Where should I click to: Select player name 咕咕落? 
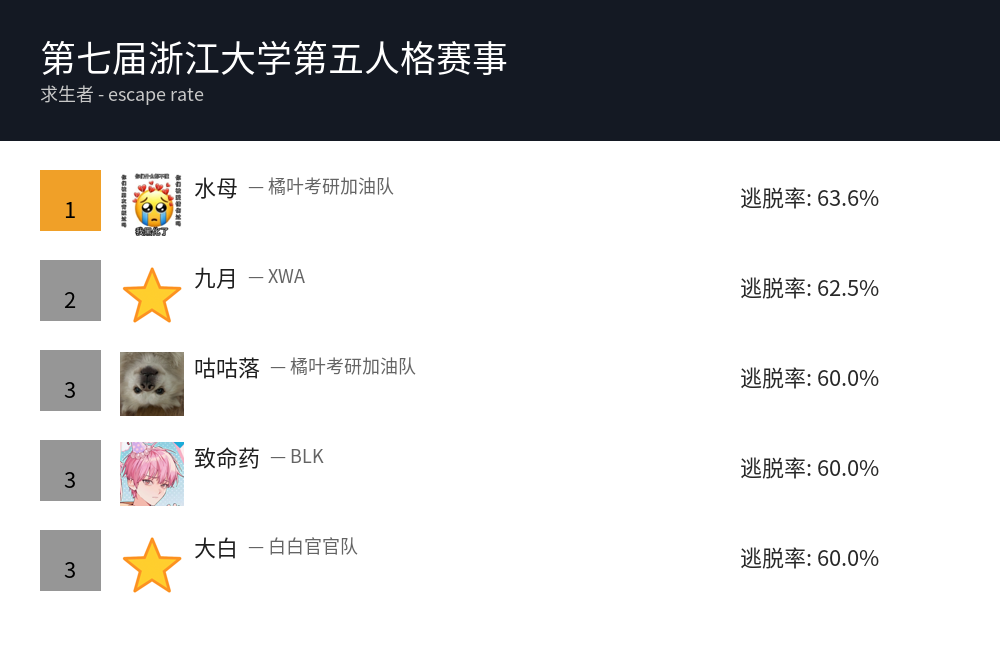[227, 368]
